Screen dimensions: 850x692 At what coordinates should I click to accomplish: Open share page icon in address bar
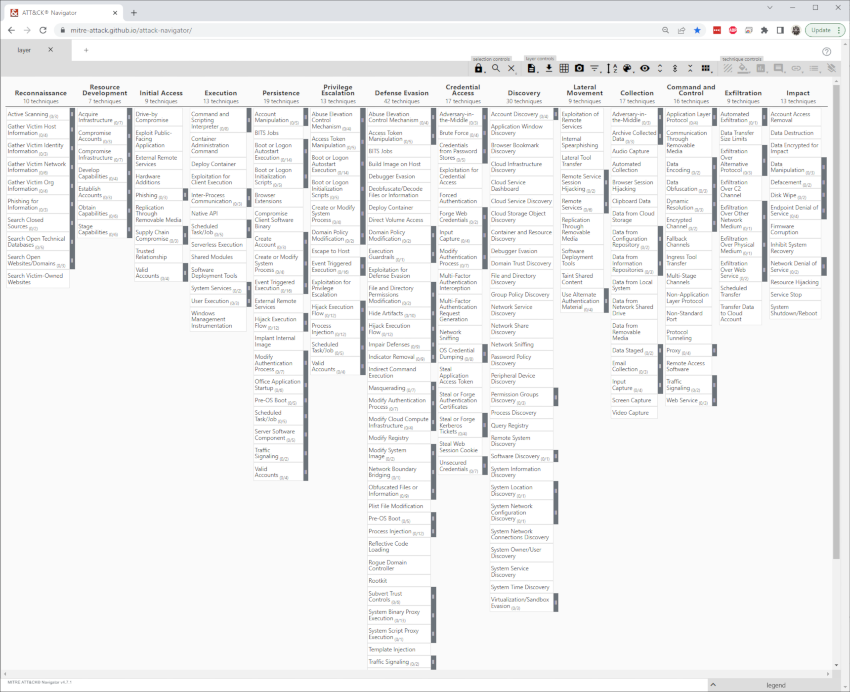(x=681, y=30)
